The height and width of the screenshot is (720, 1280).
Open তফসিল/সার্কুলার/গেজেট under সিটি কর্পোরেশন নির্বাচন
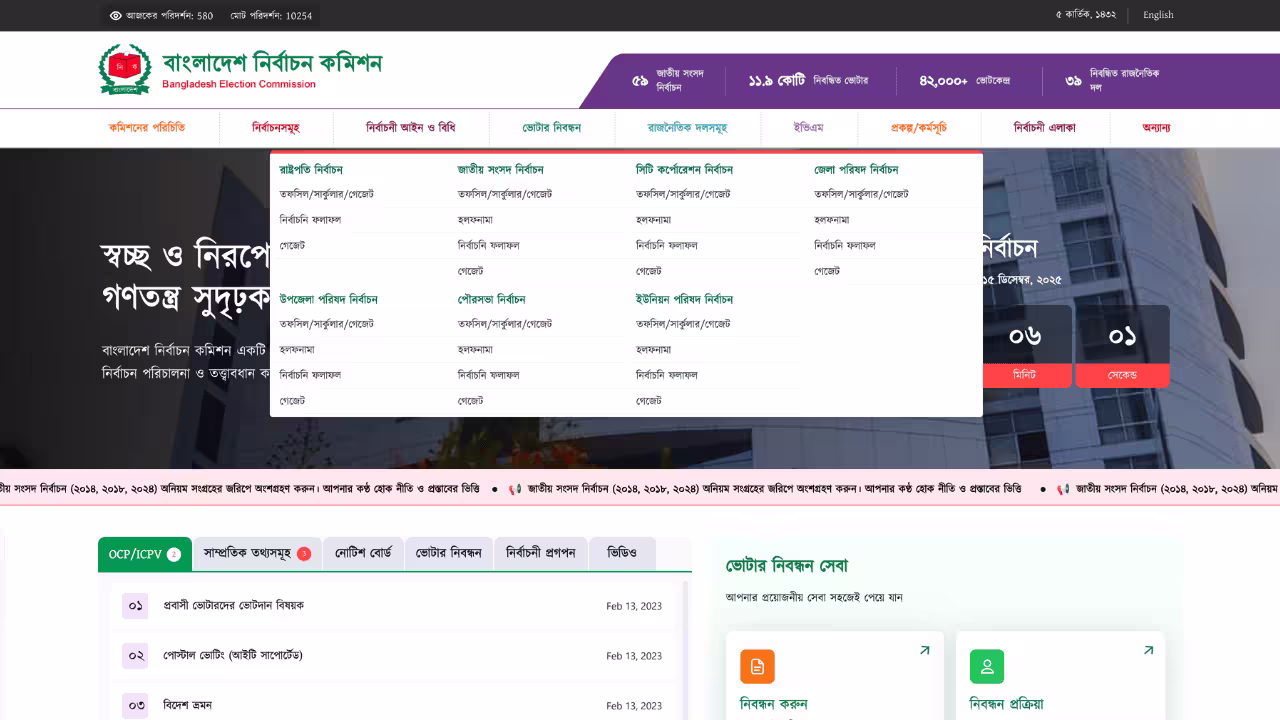pos(683,194)
